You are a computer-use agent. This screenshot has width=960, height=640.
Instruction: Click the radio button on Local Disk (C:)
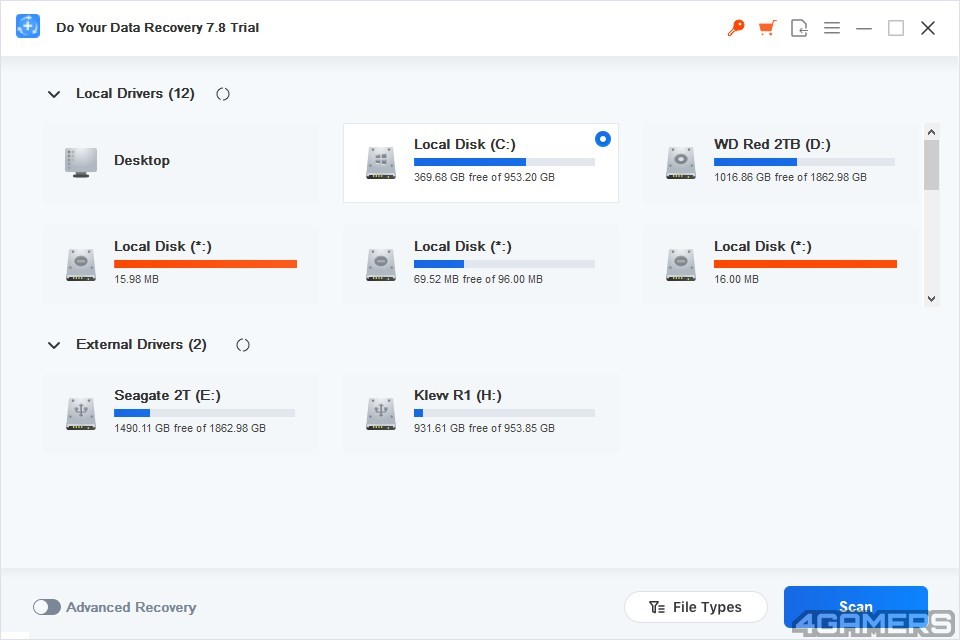602,139
